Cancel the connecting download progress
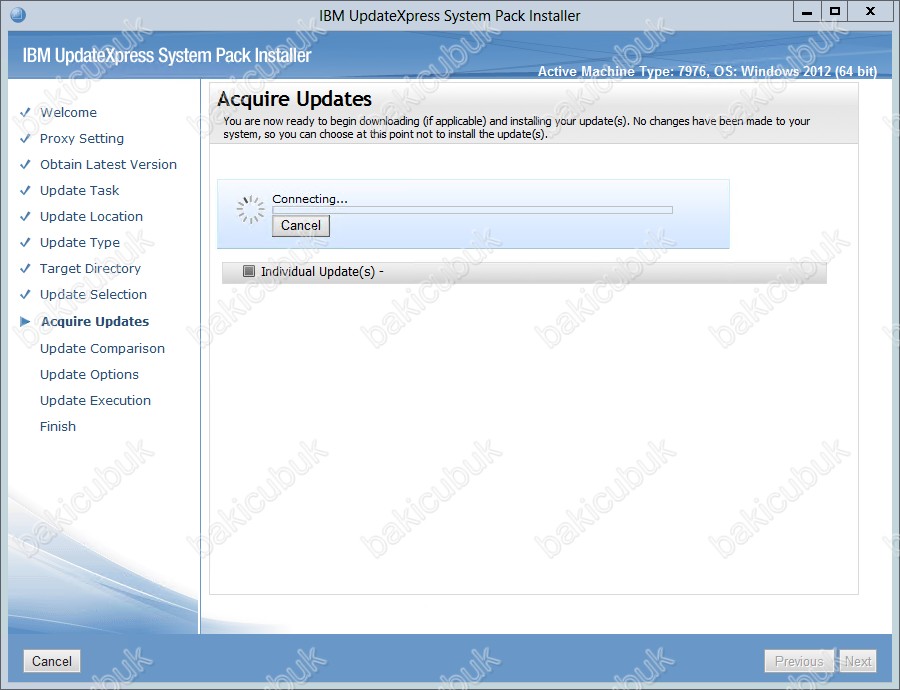The height and width of the screenshot is (690, 900). tap(300, 226)
